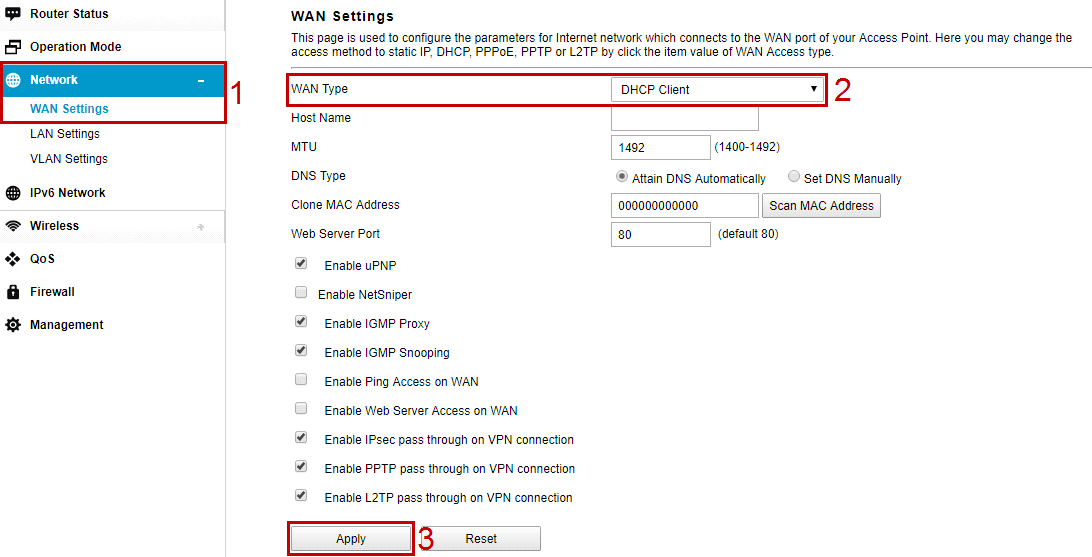Check Enable Ping Access on WAN
The image size is (1092, 557).
[x=301, y=381]
